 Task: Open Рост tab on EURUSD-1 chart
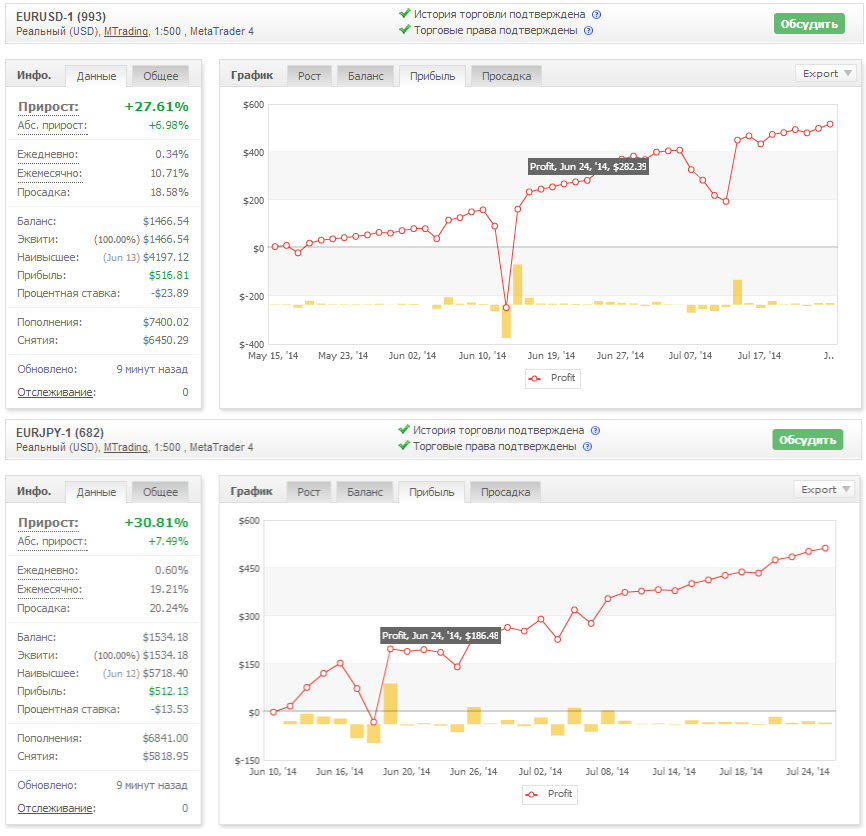tap(309, 76)
